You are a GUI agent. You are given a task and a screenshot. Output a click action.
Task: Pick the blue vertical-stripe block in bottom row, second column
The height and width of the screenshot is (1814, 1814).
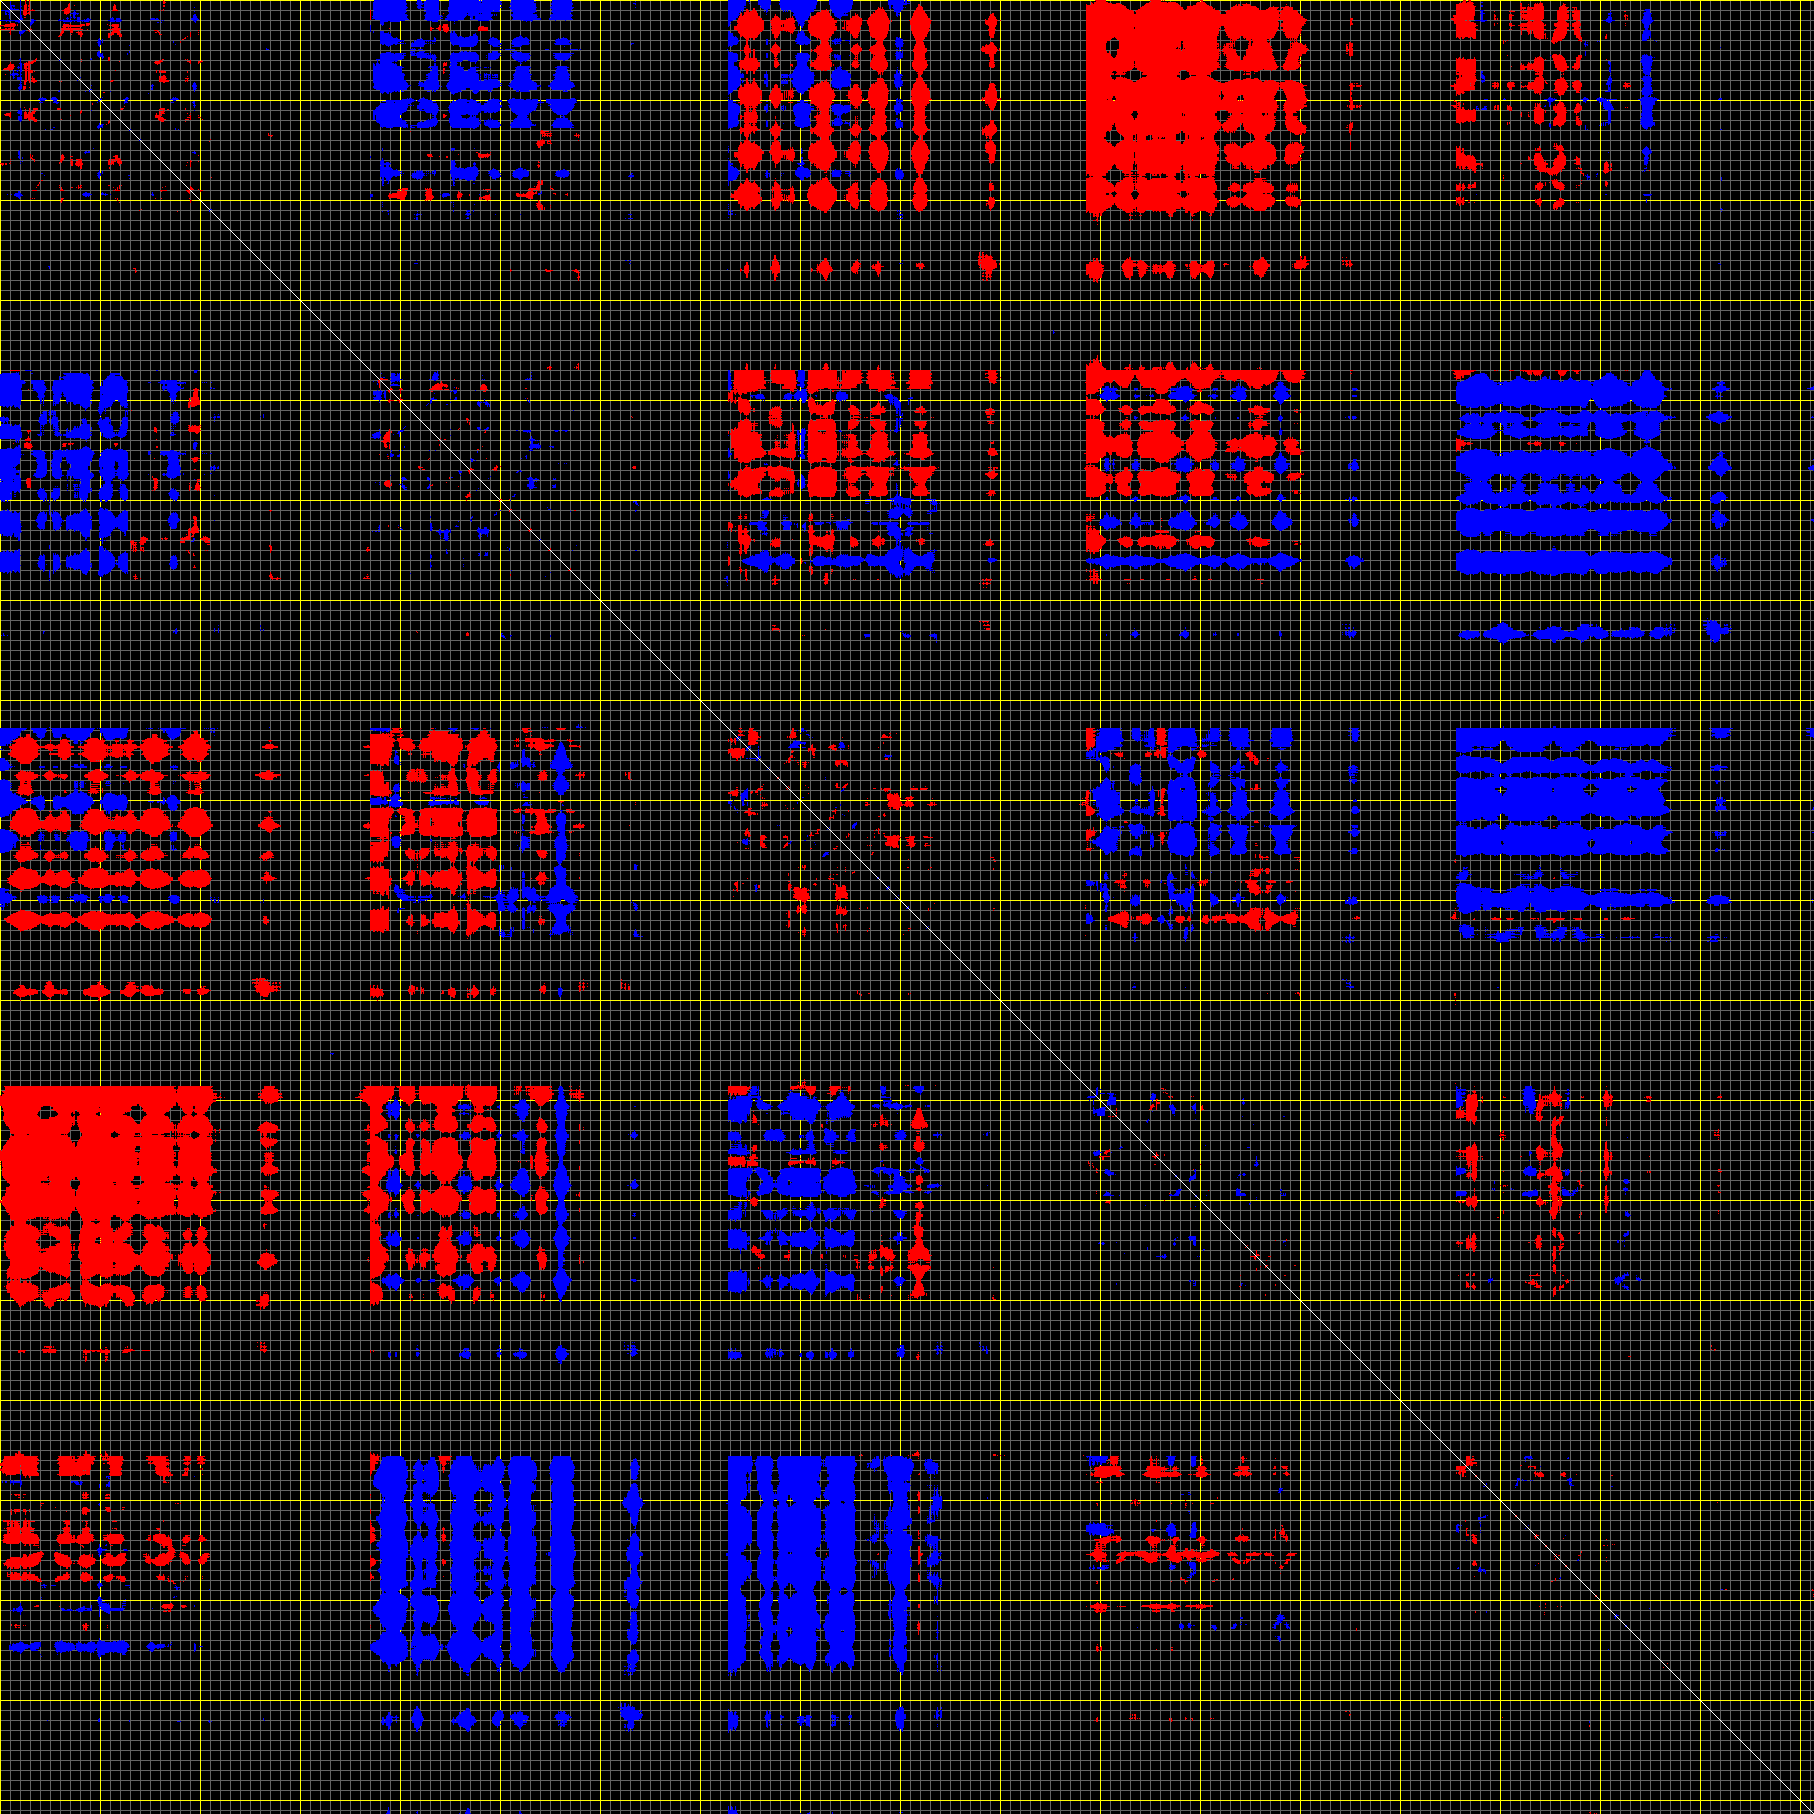click(x=475, y=1560)
